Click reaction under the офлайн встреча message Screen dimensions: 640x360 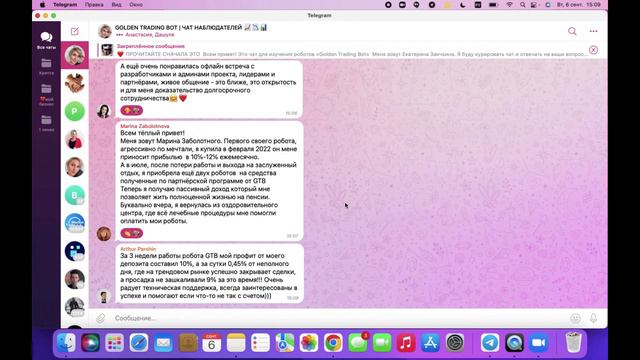[x=131, y=110]
